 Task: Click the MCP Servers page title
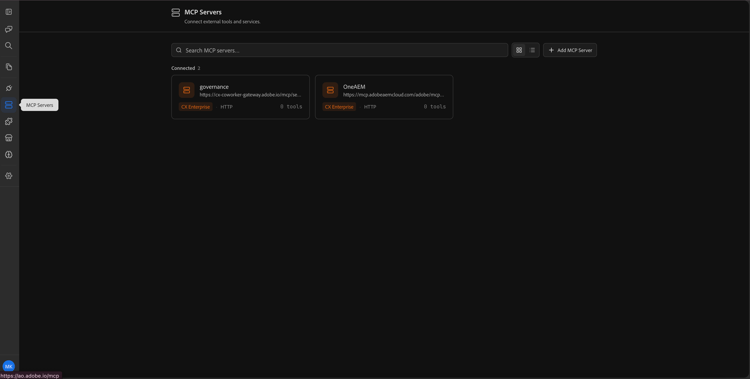pos(203,12)
